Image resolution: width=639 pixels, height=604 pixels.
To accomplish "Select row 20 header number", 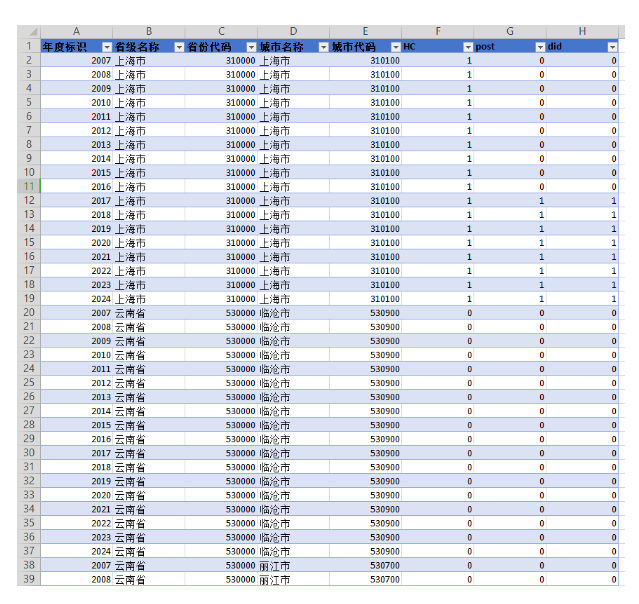I will click(x=29, y=313).
